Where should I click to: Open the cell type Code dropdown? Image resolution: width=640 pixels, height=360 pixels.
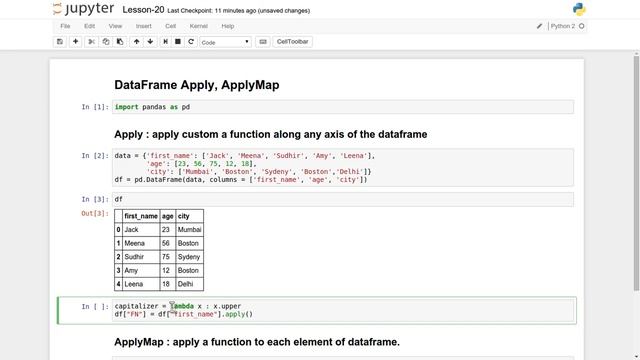click(x=225, y=42)
